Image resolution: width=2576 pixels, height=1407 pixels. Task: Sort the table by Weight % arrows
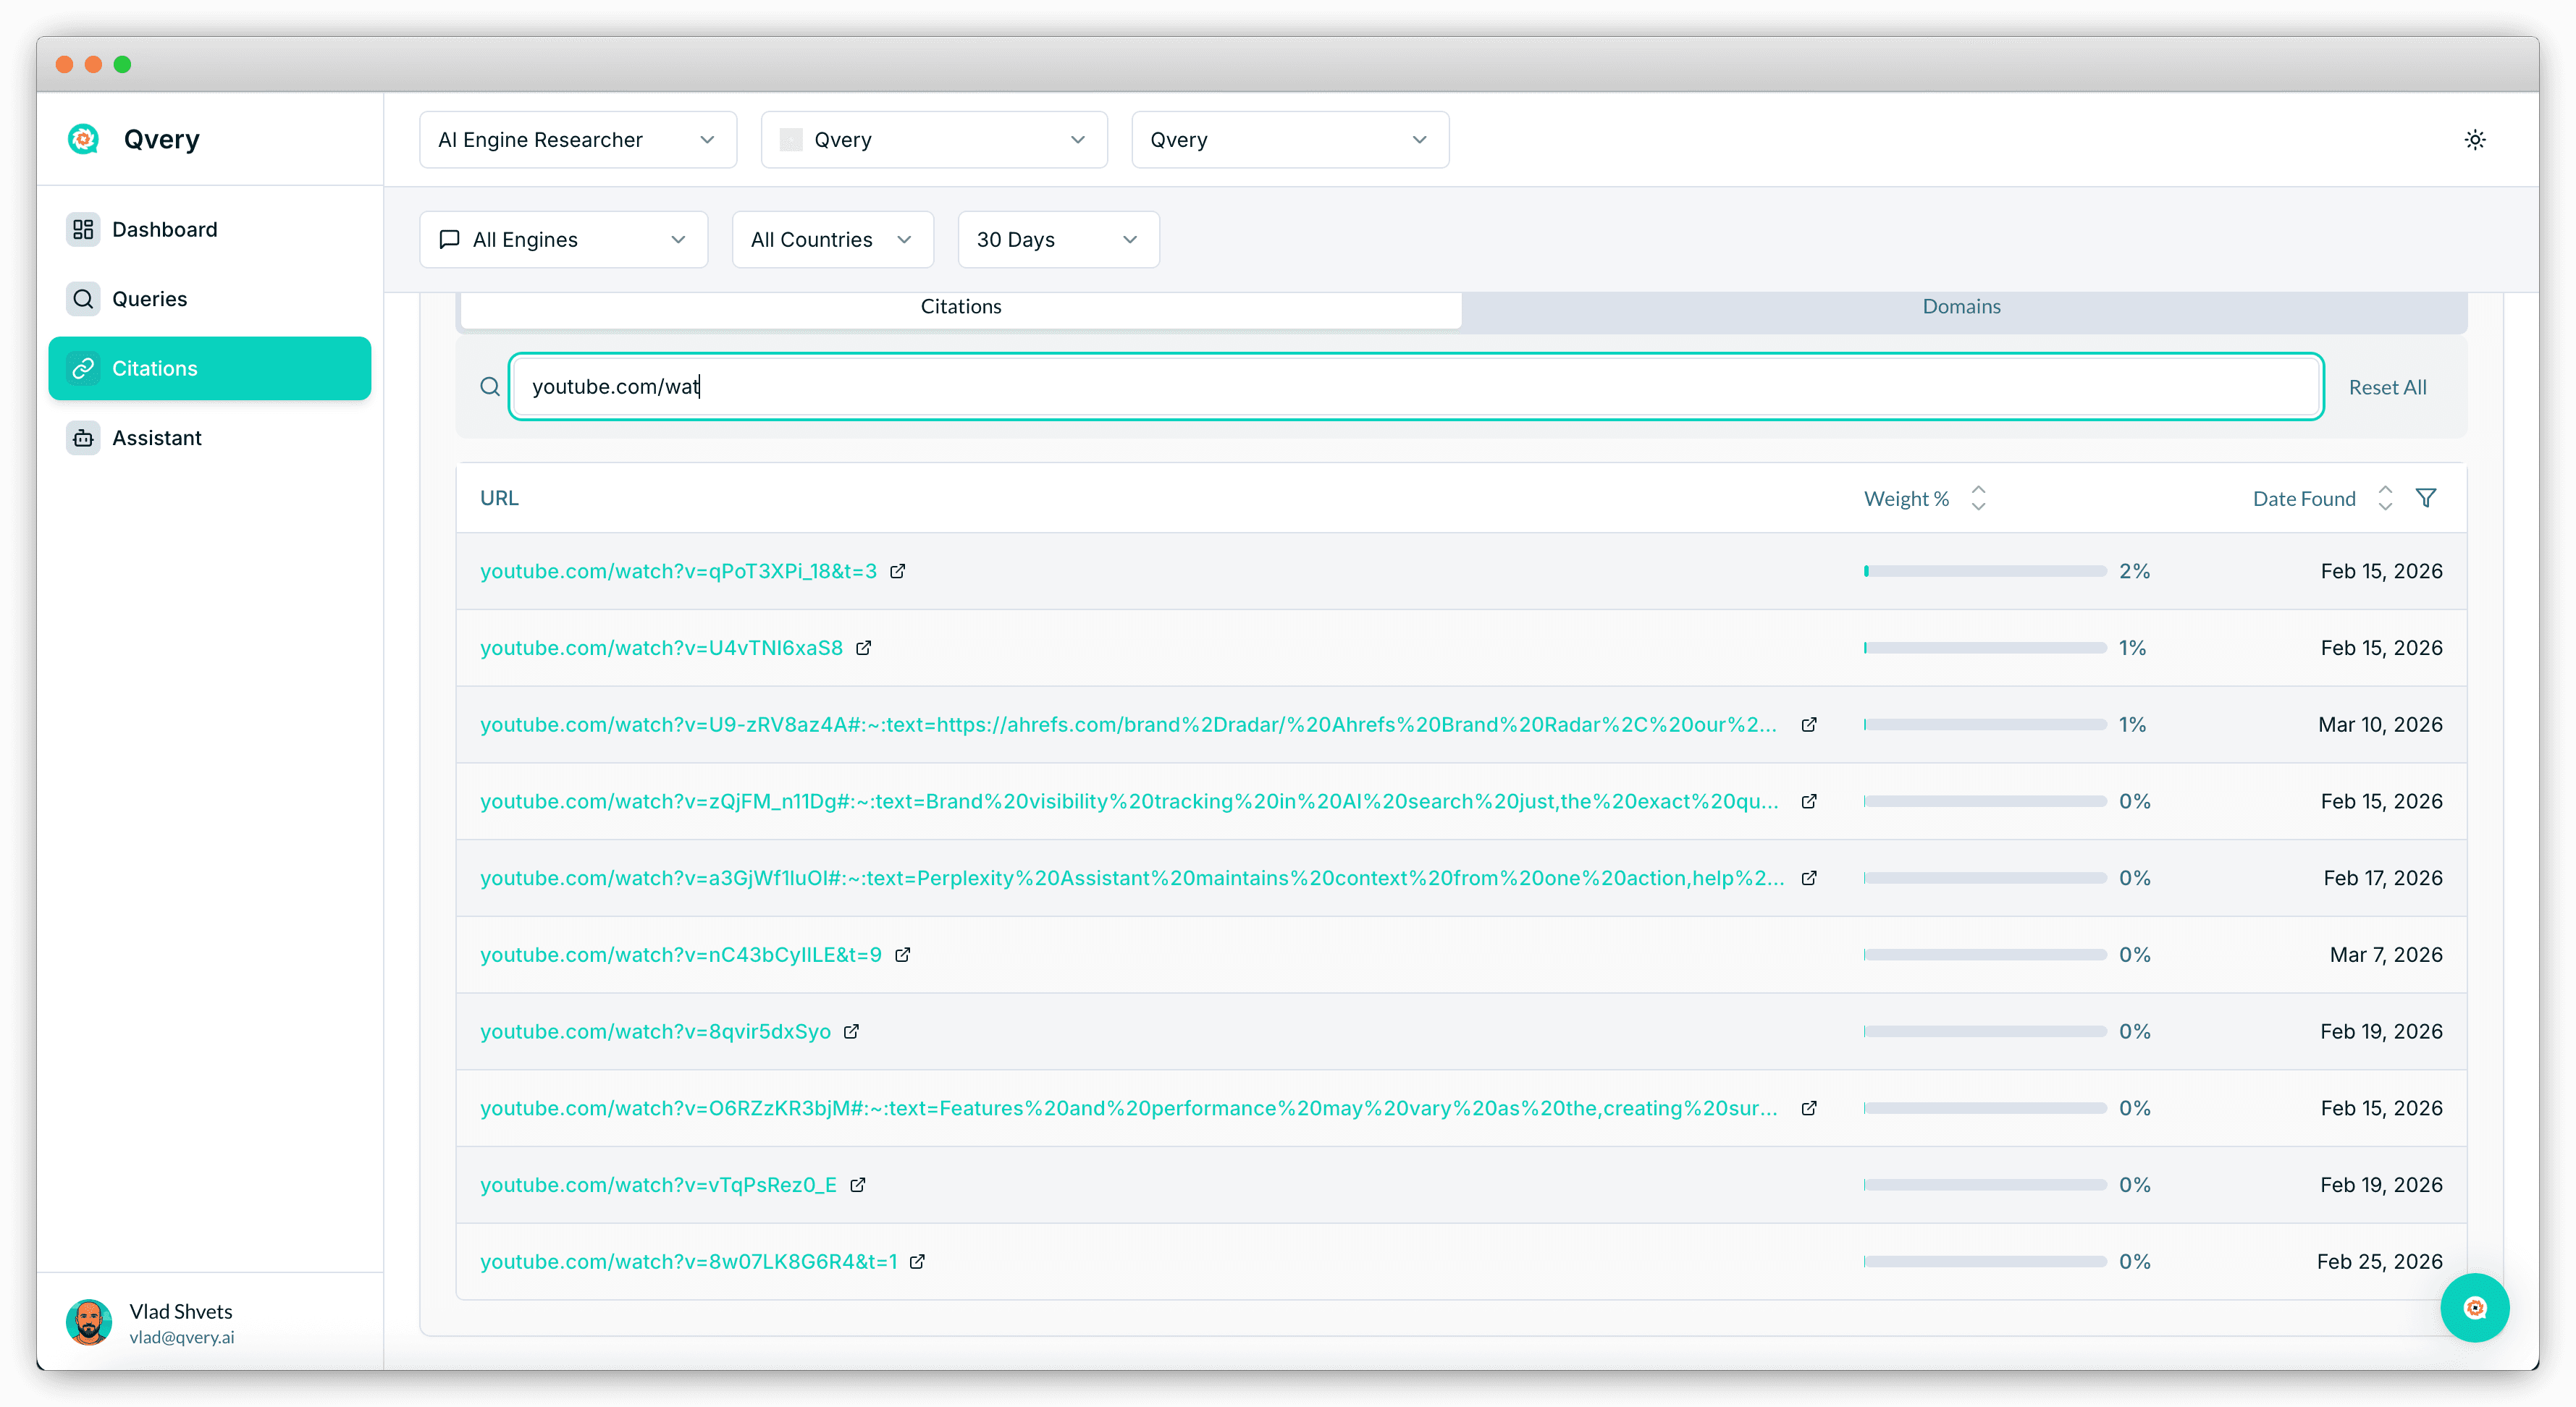tap(1977, 498)
